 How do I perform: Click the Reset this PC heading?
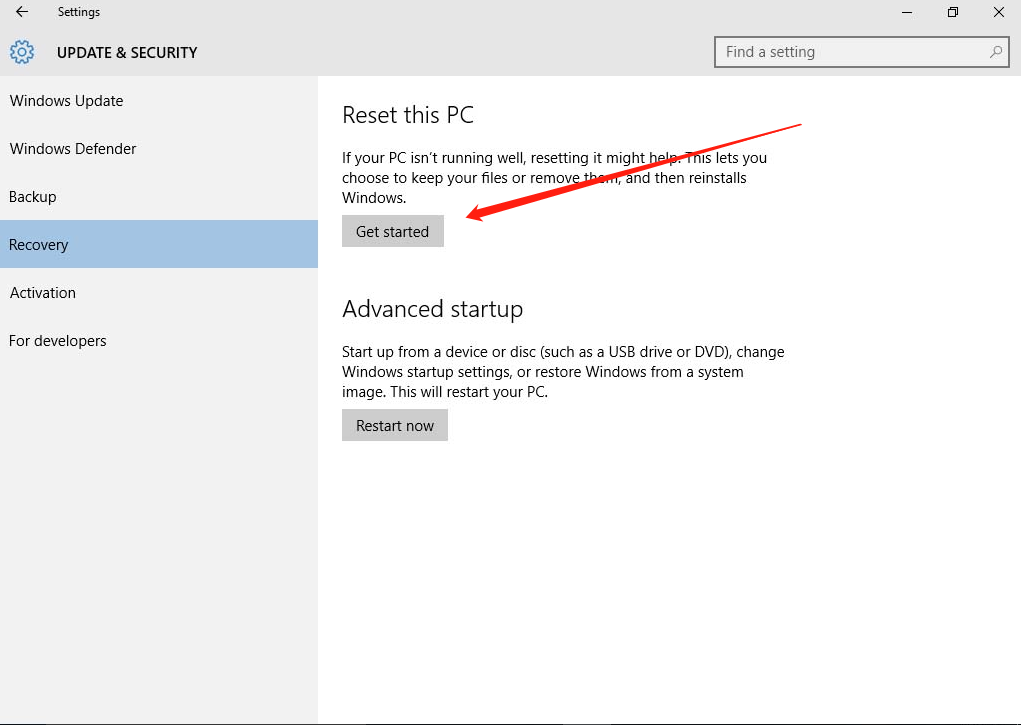pos(408,115)
